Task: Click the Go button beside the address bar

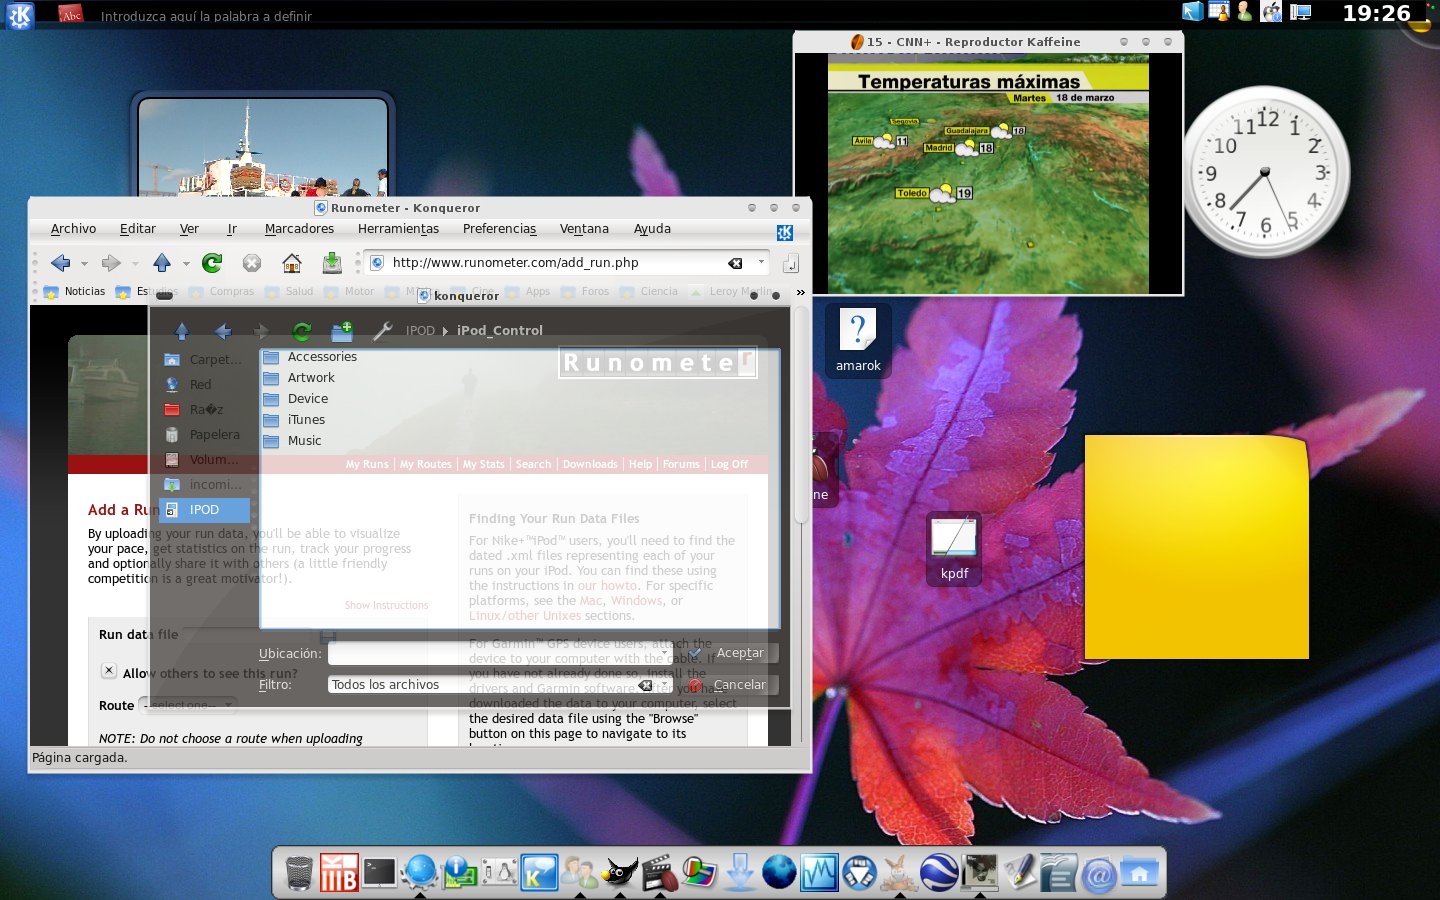Action: coord(790,263)
